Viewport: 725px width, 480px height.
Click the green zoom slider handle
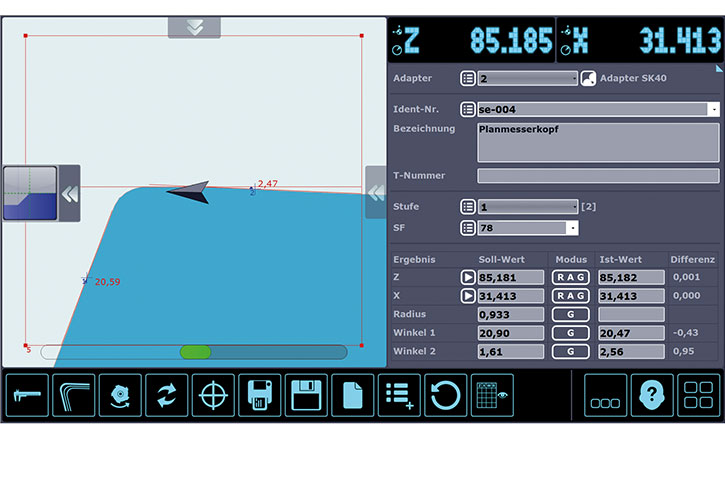click(x=195, y=352)
